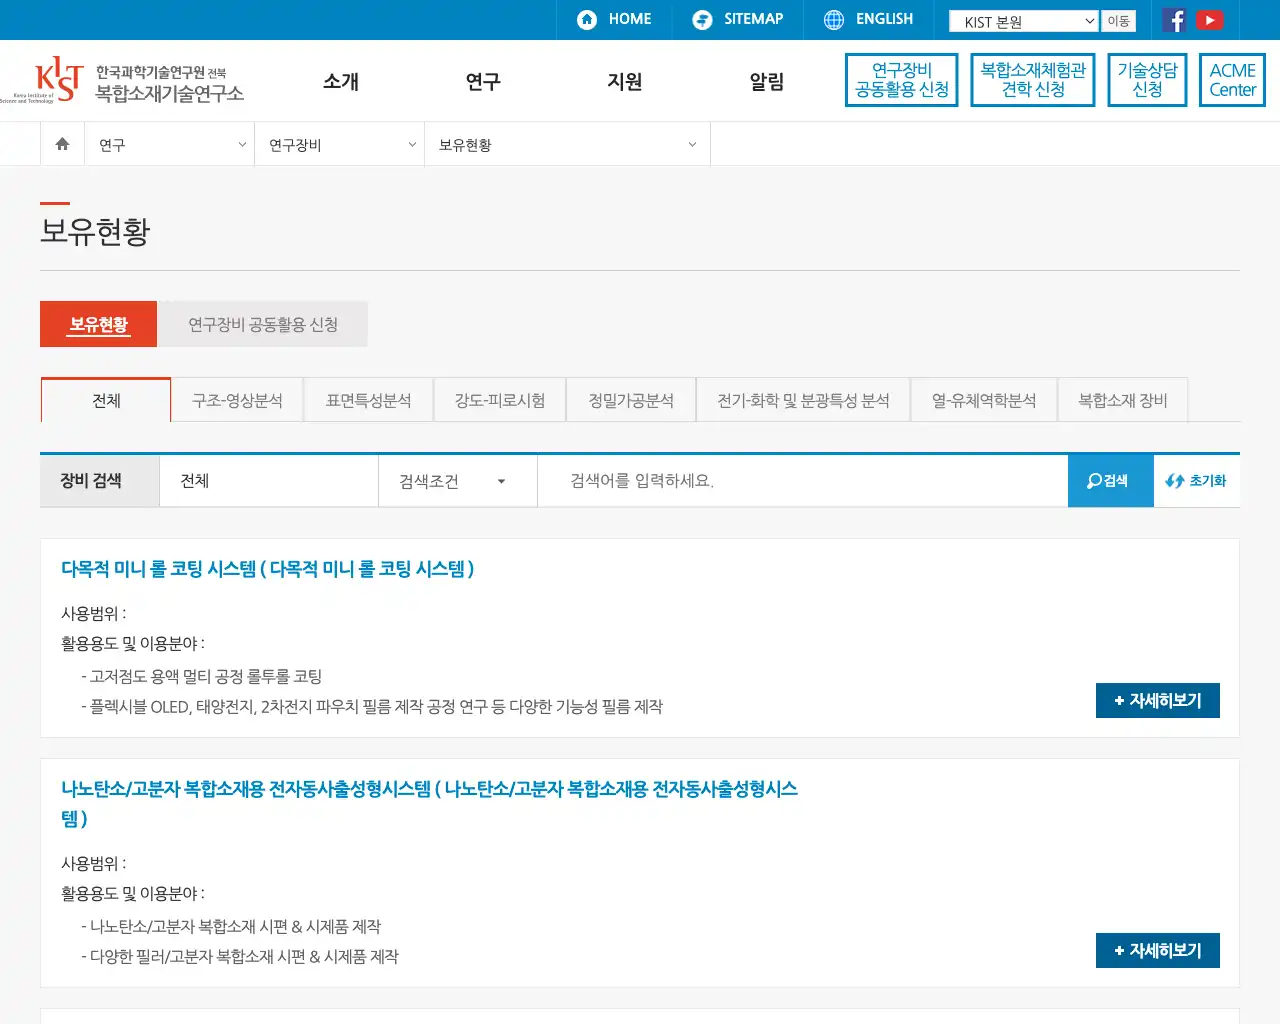1280x1024 pixels.
Task: Click the 보유현황 page heading
Action: click(x=95, y=231)
